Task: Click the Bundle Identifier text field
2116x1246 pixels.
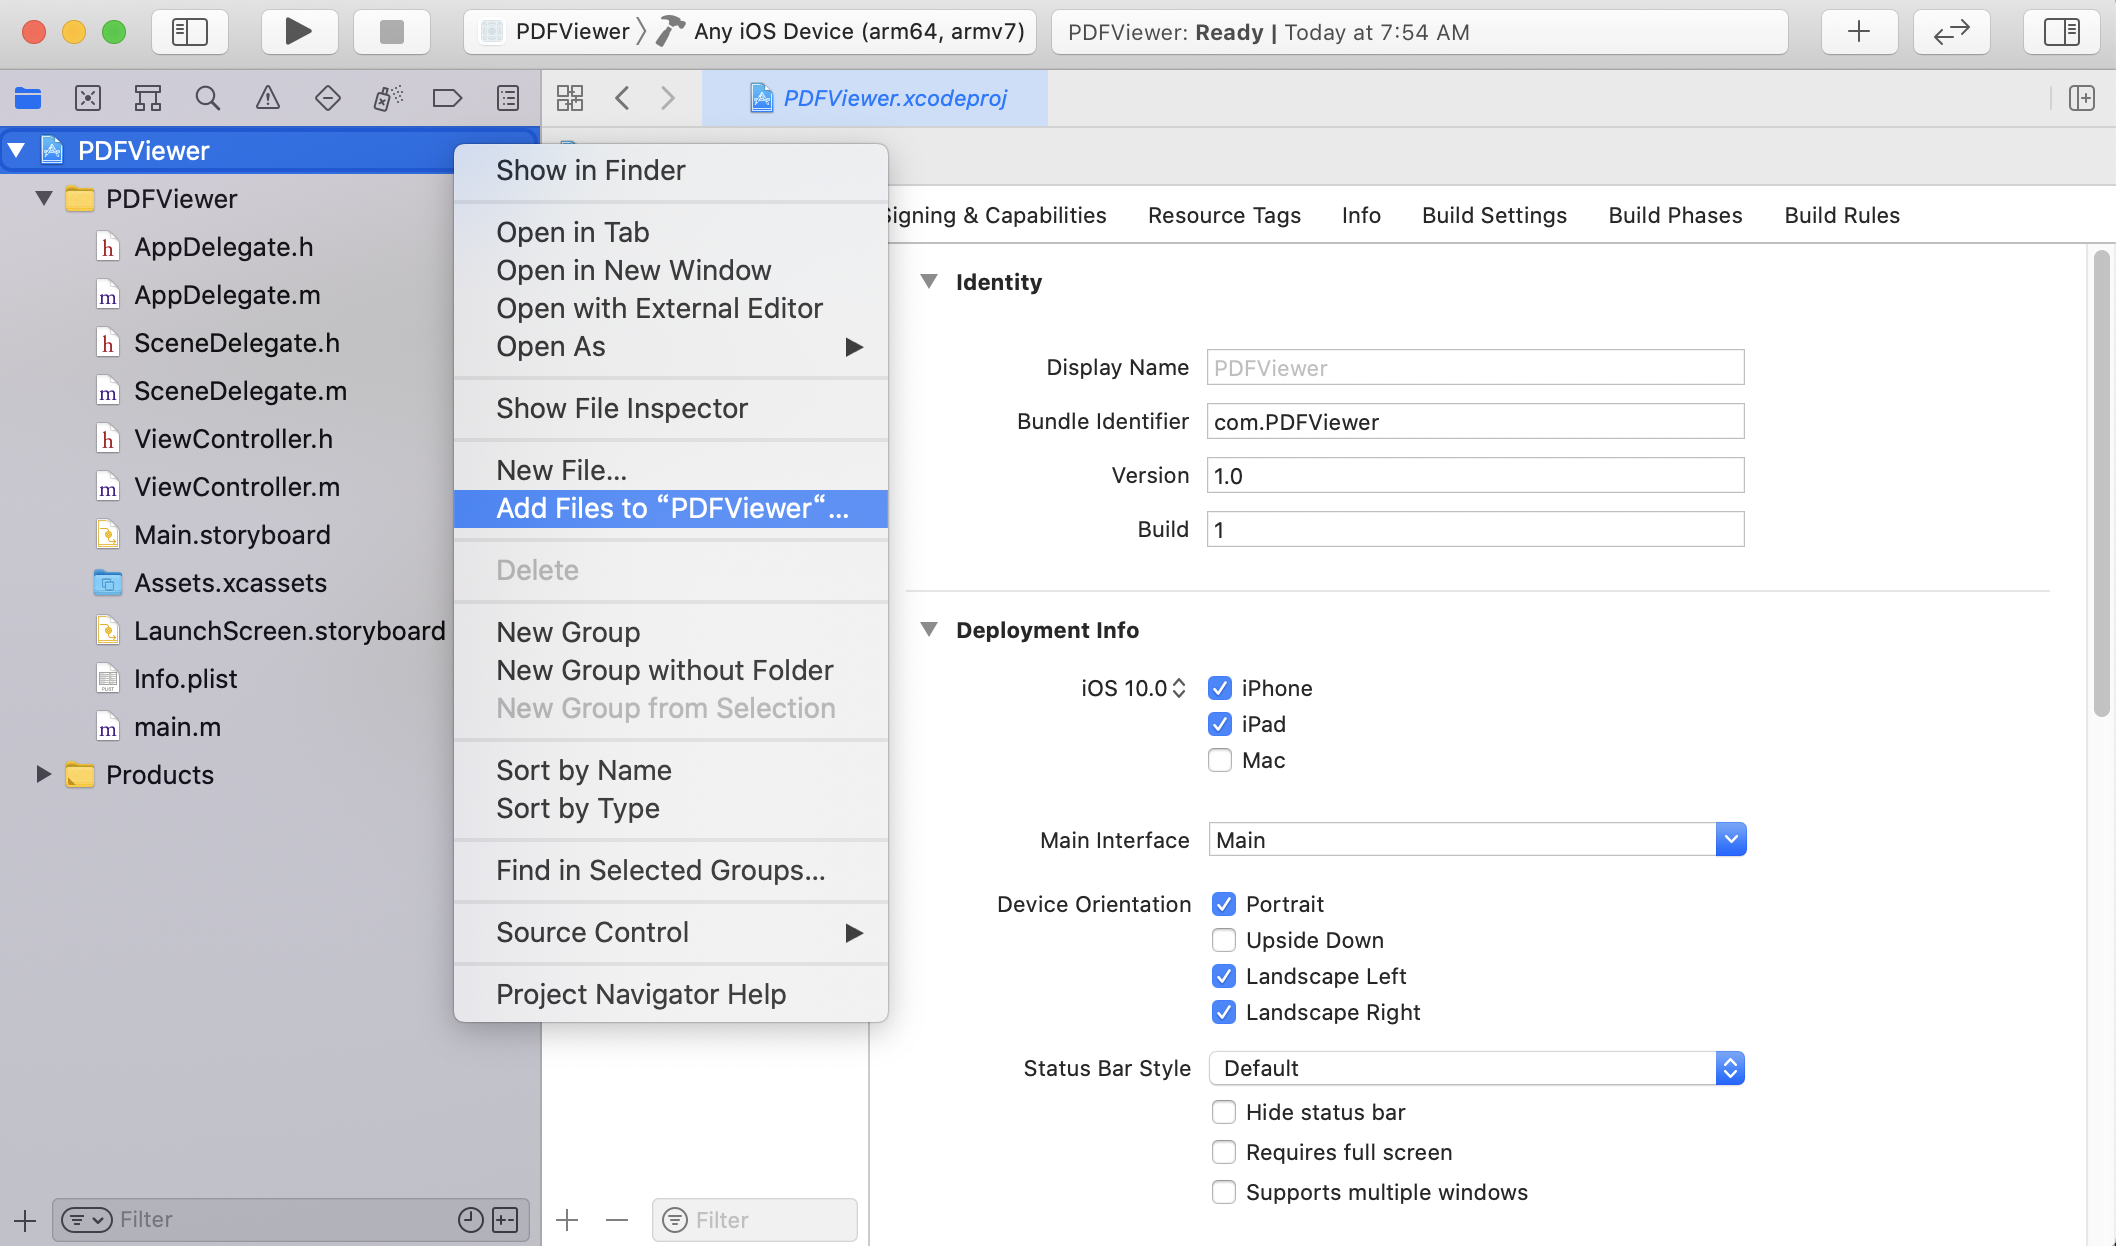Action: coord(1475,422)
